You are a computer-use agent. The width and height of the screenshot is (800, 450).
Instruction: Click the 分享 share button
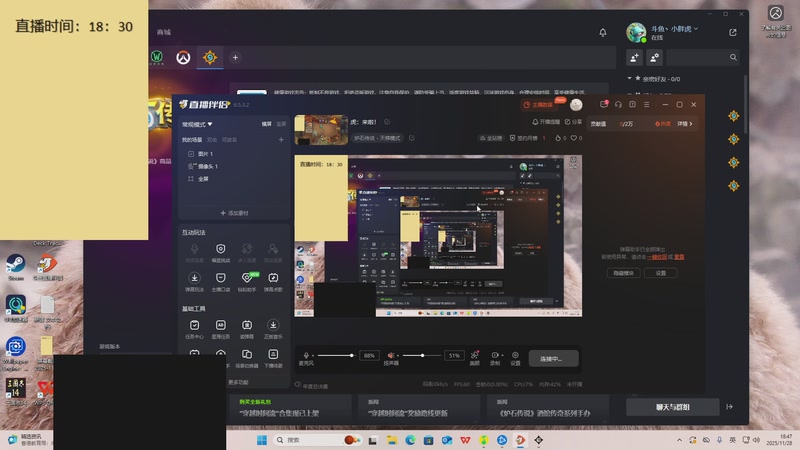[573, 122]
